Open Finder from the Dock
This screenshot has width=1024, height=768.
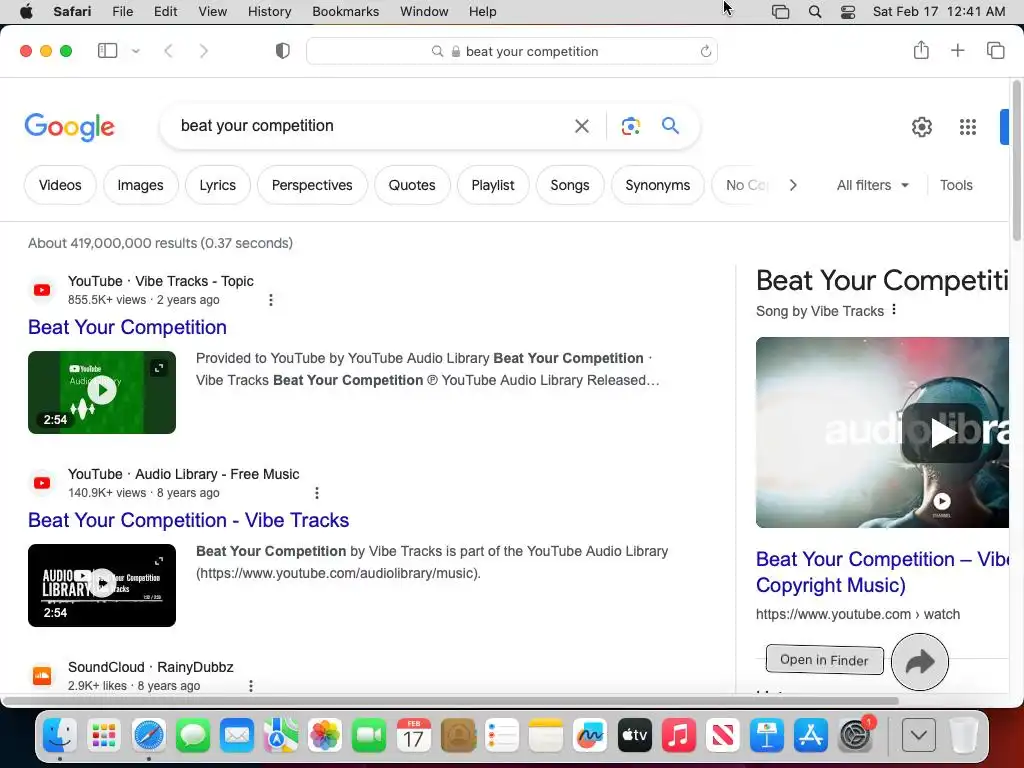59,735
